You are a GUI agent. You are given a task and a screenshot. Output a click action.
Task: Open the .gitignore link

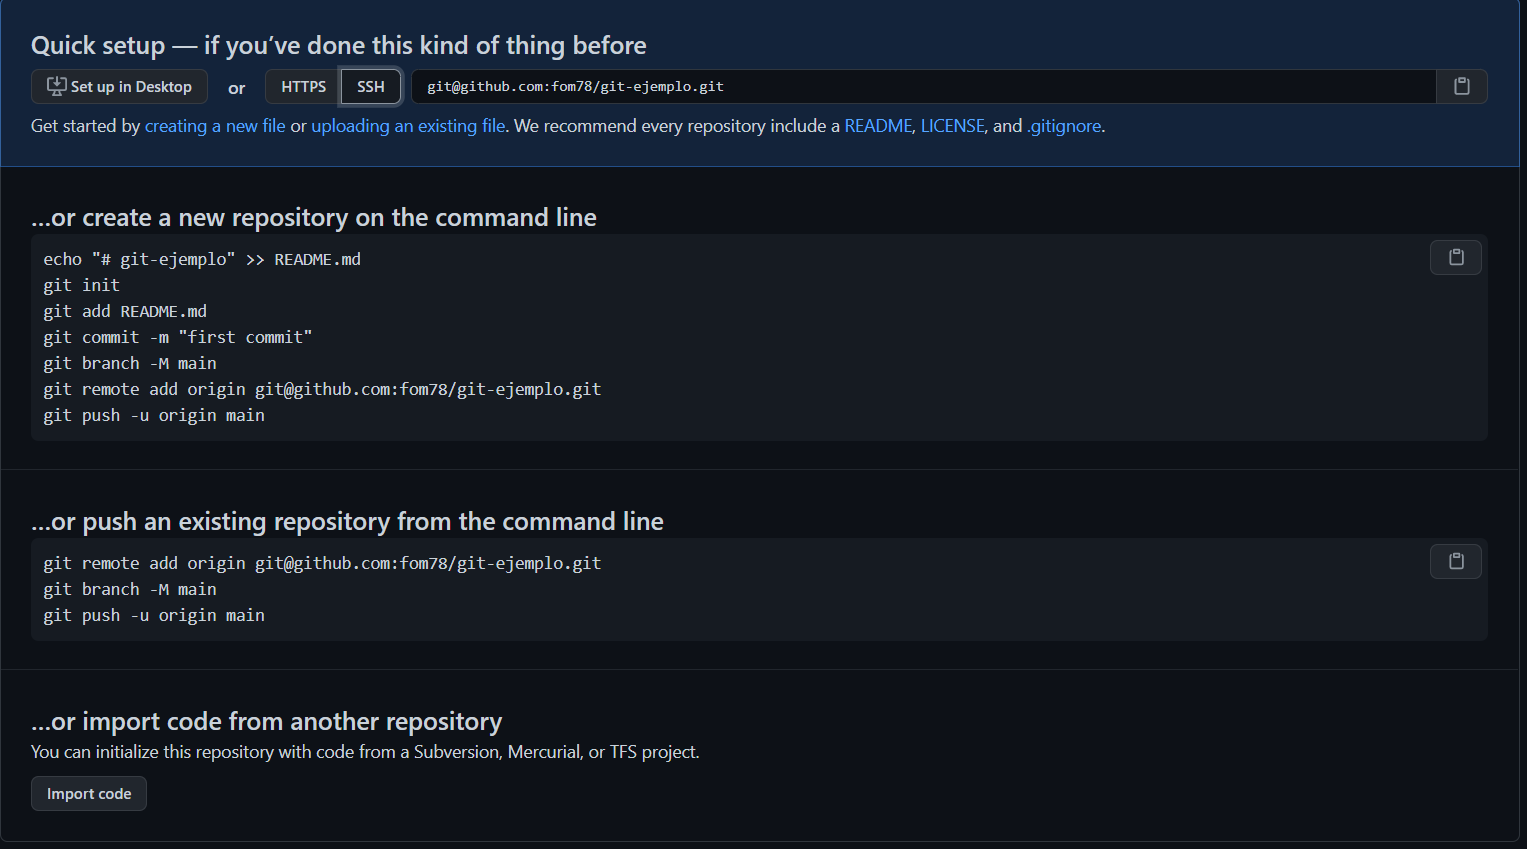[x=1064, y=126]
